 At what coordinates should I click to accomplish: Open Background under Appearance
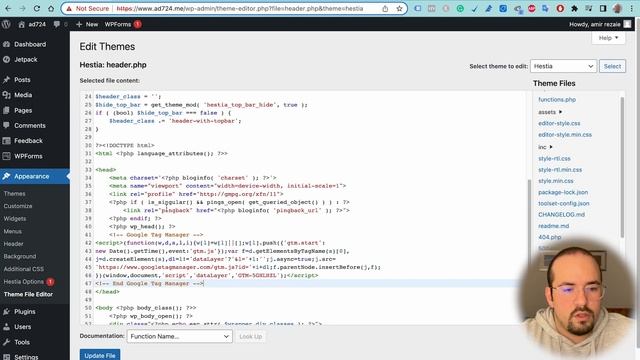[20, 256]
